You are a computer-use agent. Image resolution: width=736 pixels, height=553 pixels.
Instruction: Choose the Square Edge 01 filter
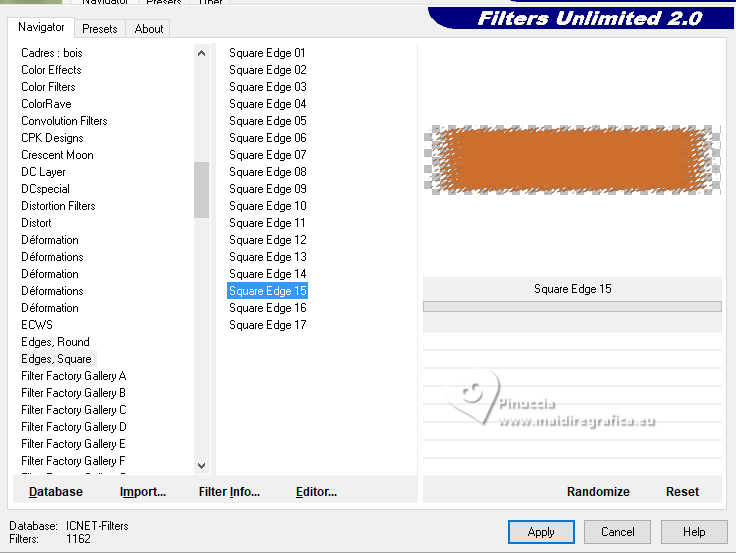267,53
